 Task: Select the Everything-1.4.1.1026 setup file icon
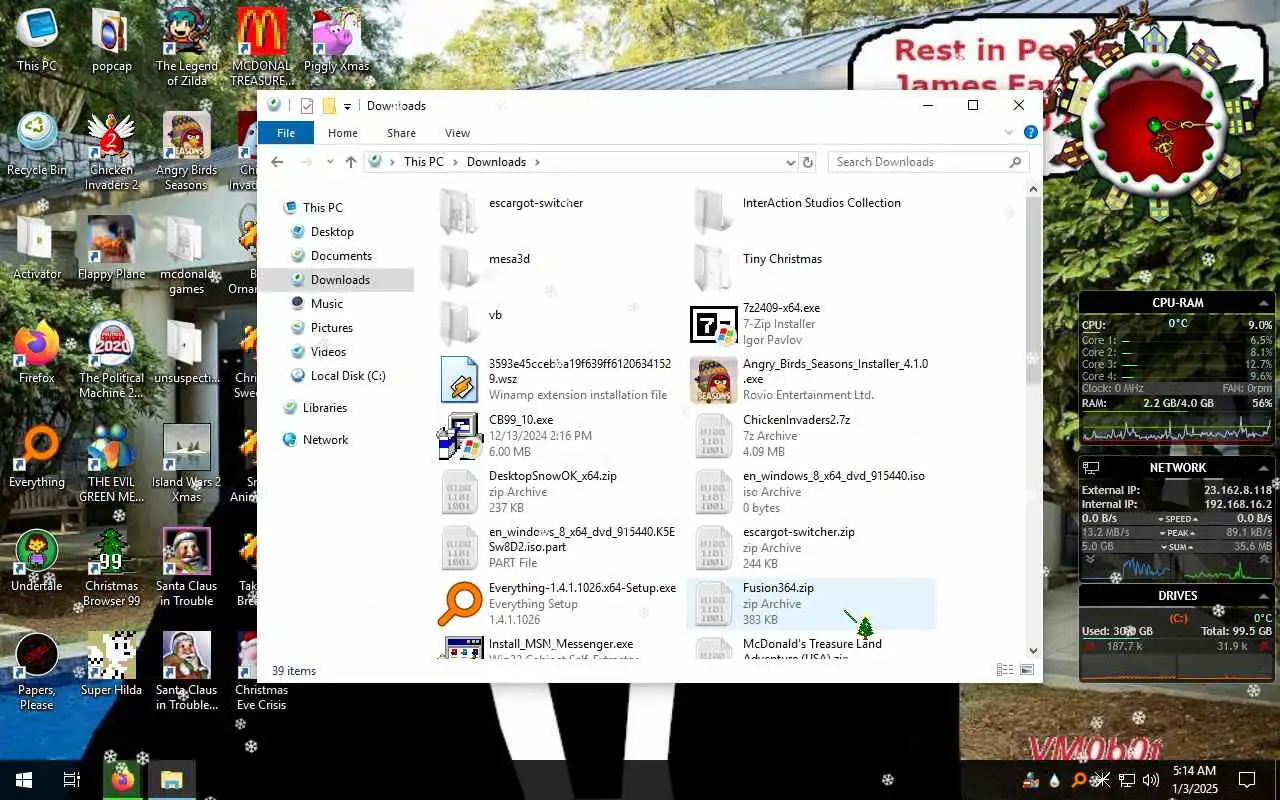(x=460, y=604)
